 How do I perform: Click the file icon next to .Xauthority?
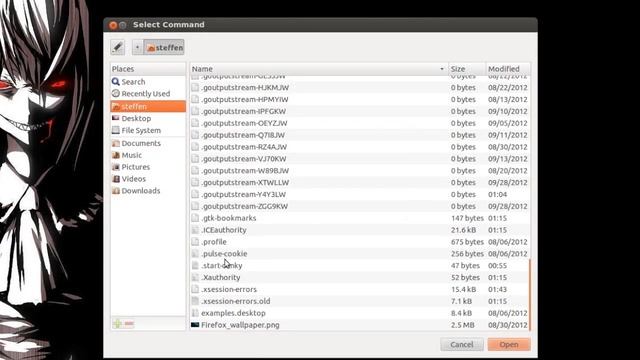click(195, 277)
